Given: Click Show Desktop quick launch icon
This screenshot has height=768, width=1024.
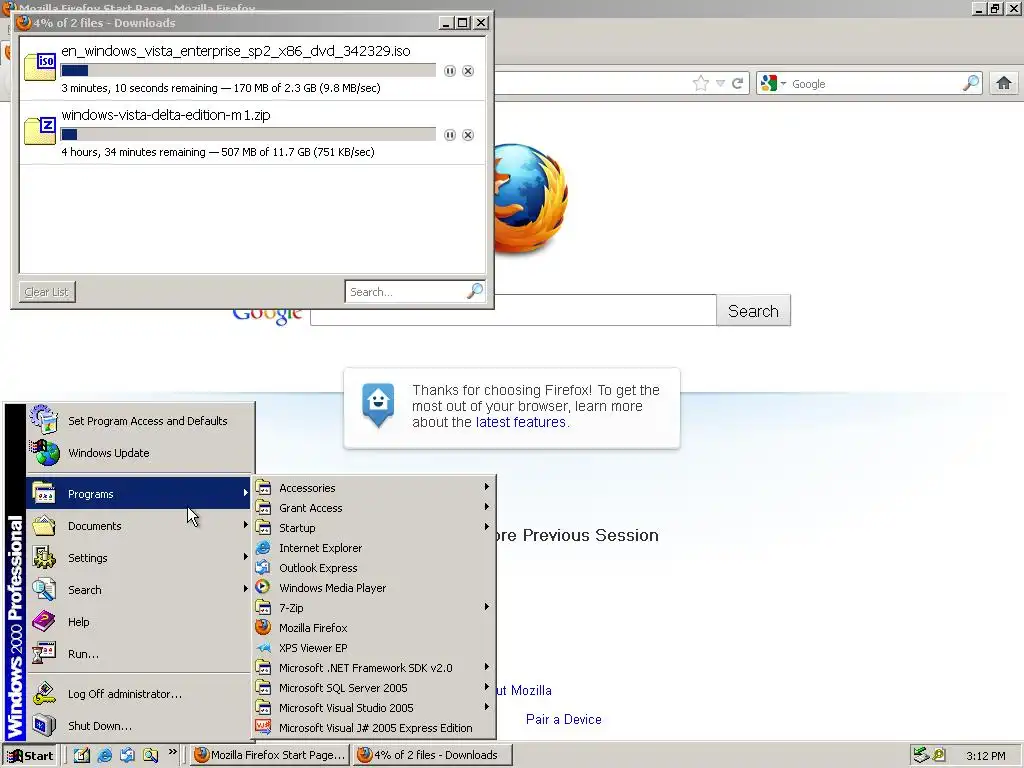Looking at the screenshot, I should tap(82, 755).
